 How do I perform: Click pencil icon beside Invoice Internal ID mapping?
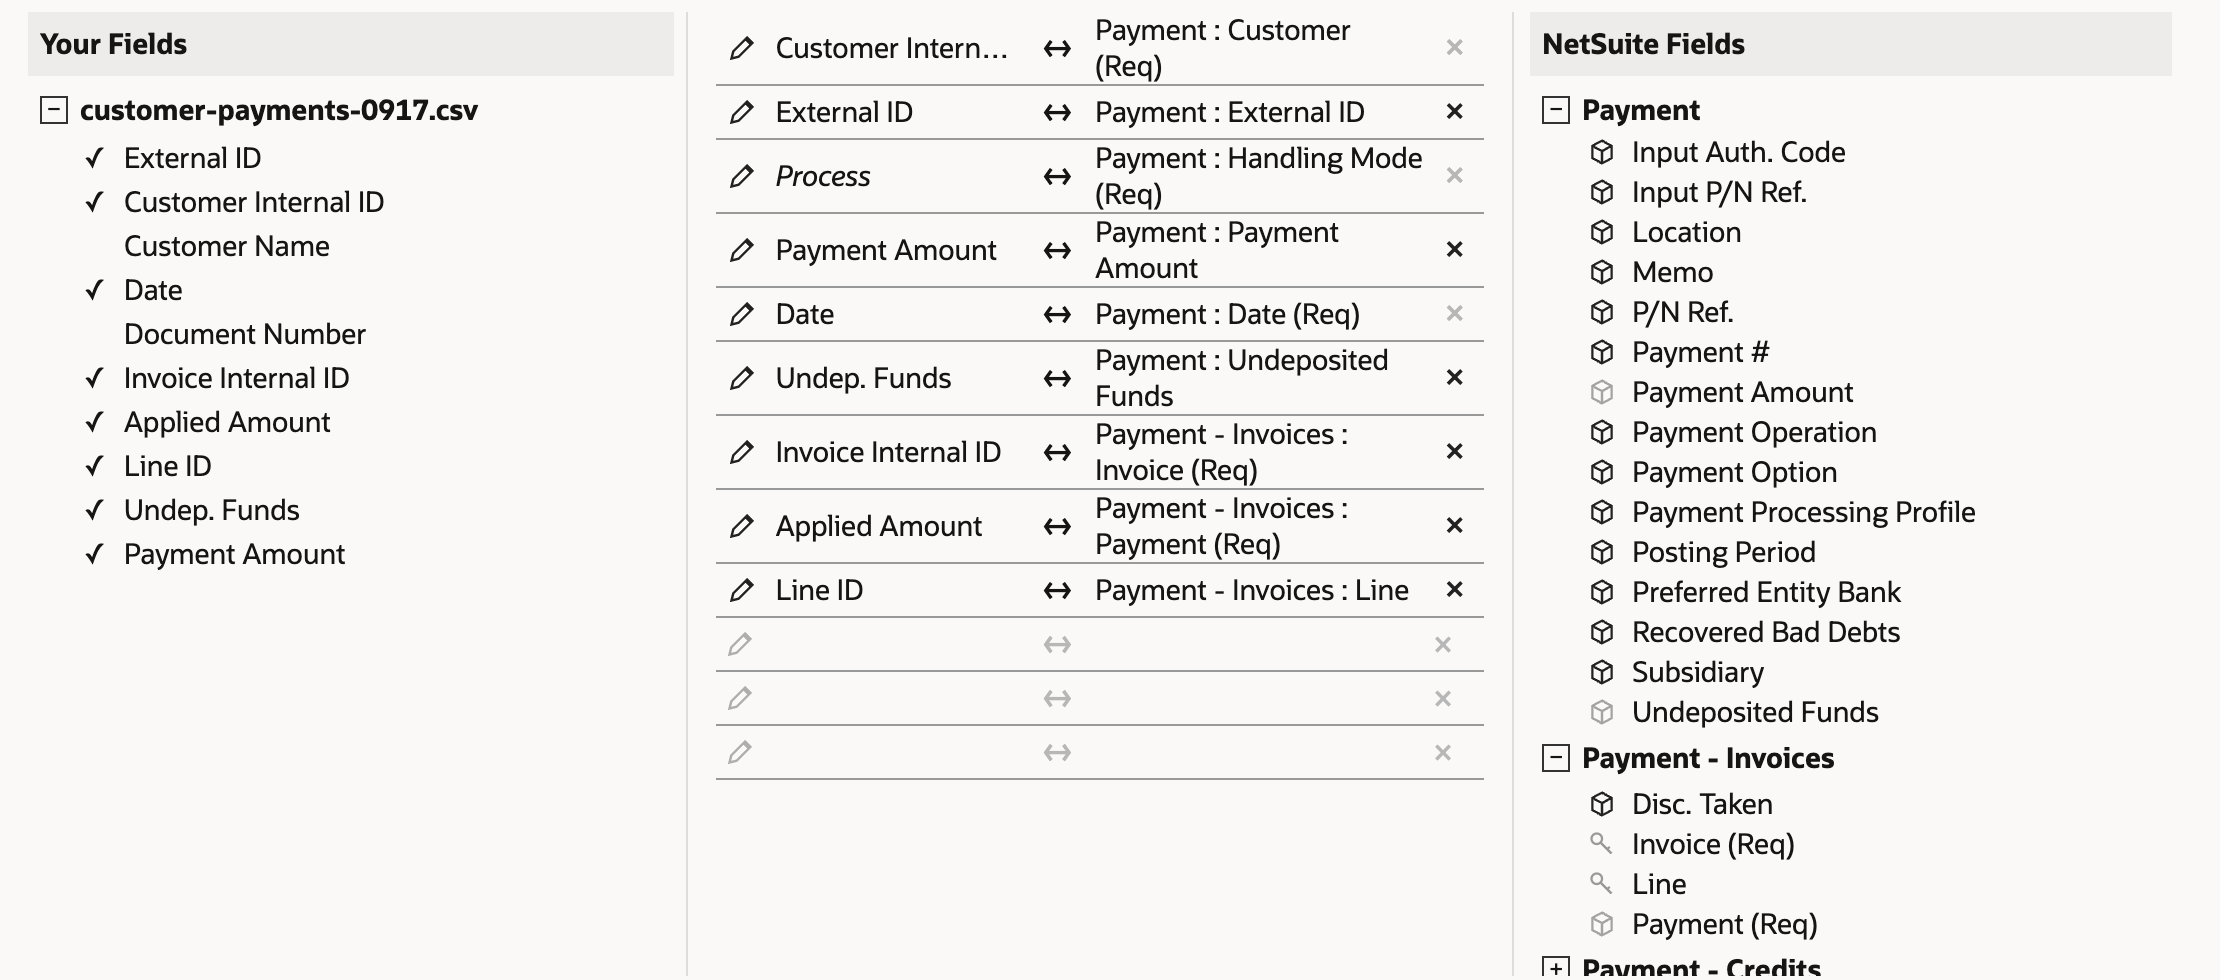741,452
